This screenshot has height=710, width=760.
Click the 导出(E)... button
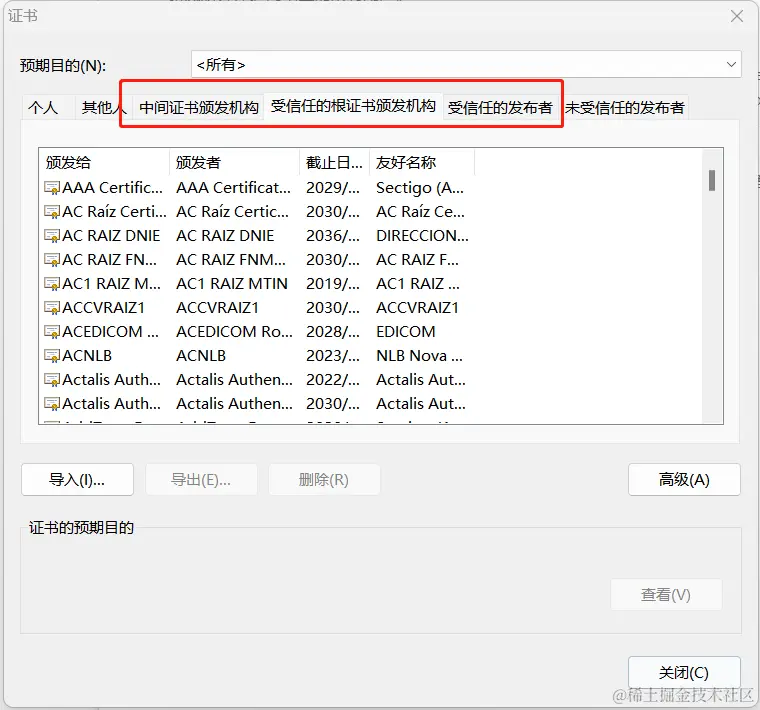[x=201, y=480]
